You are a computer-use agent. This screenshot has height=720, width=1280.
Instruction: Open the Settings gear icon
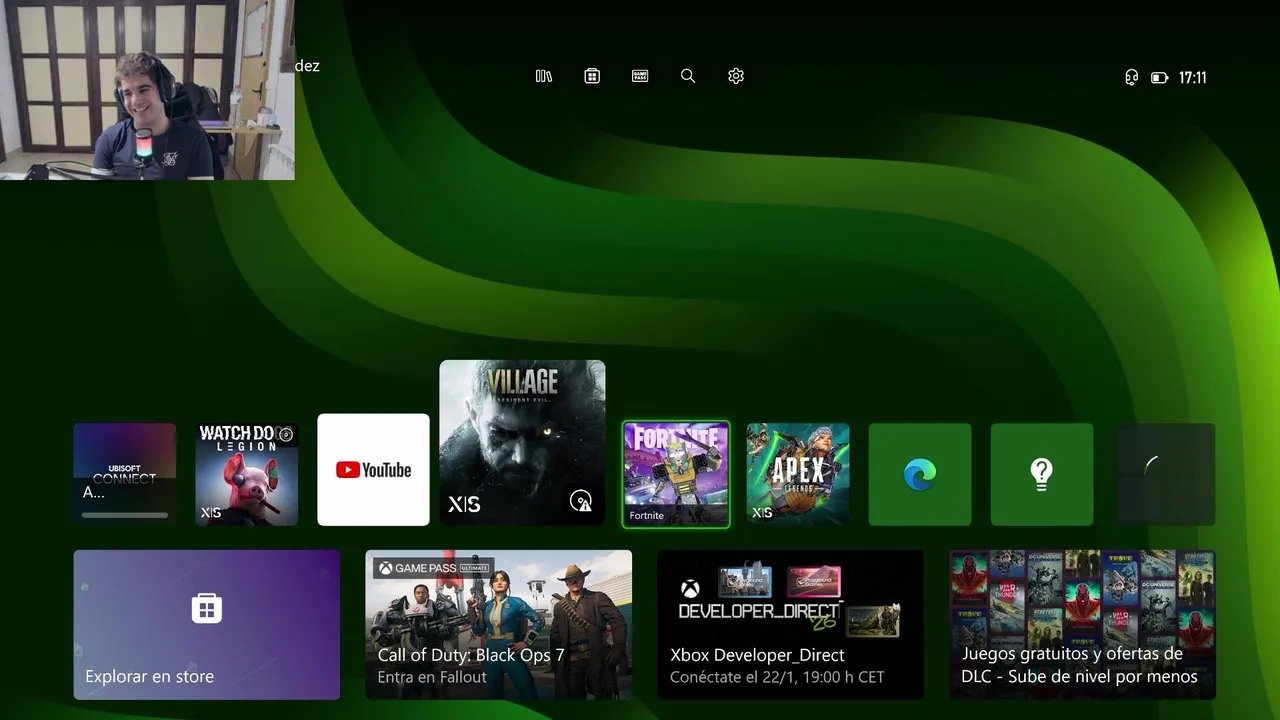pyautogui.click(x=736, y=76)
